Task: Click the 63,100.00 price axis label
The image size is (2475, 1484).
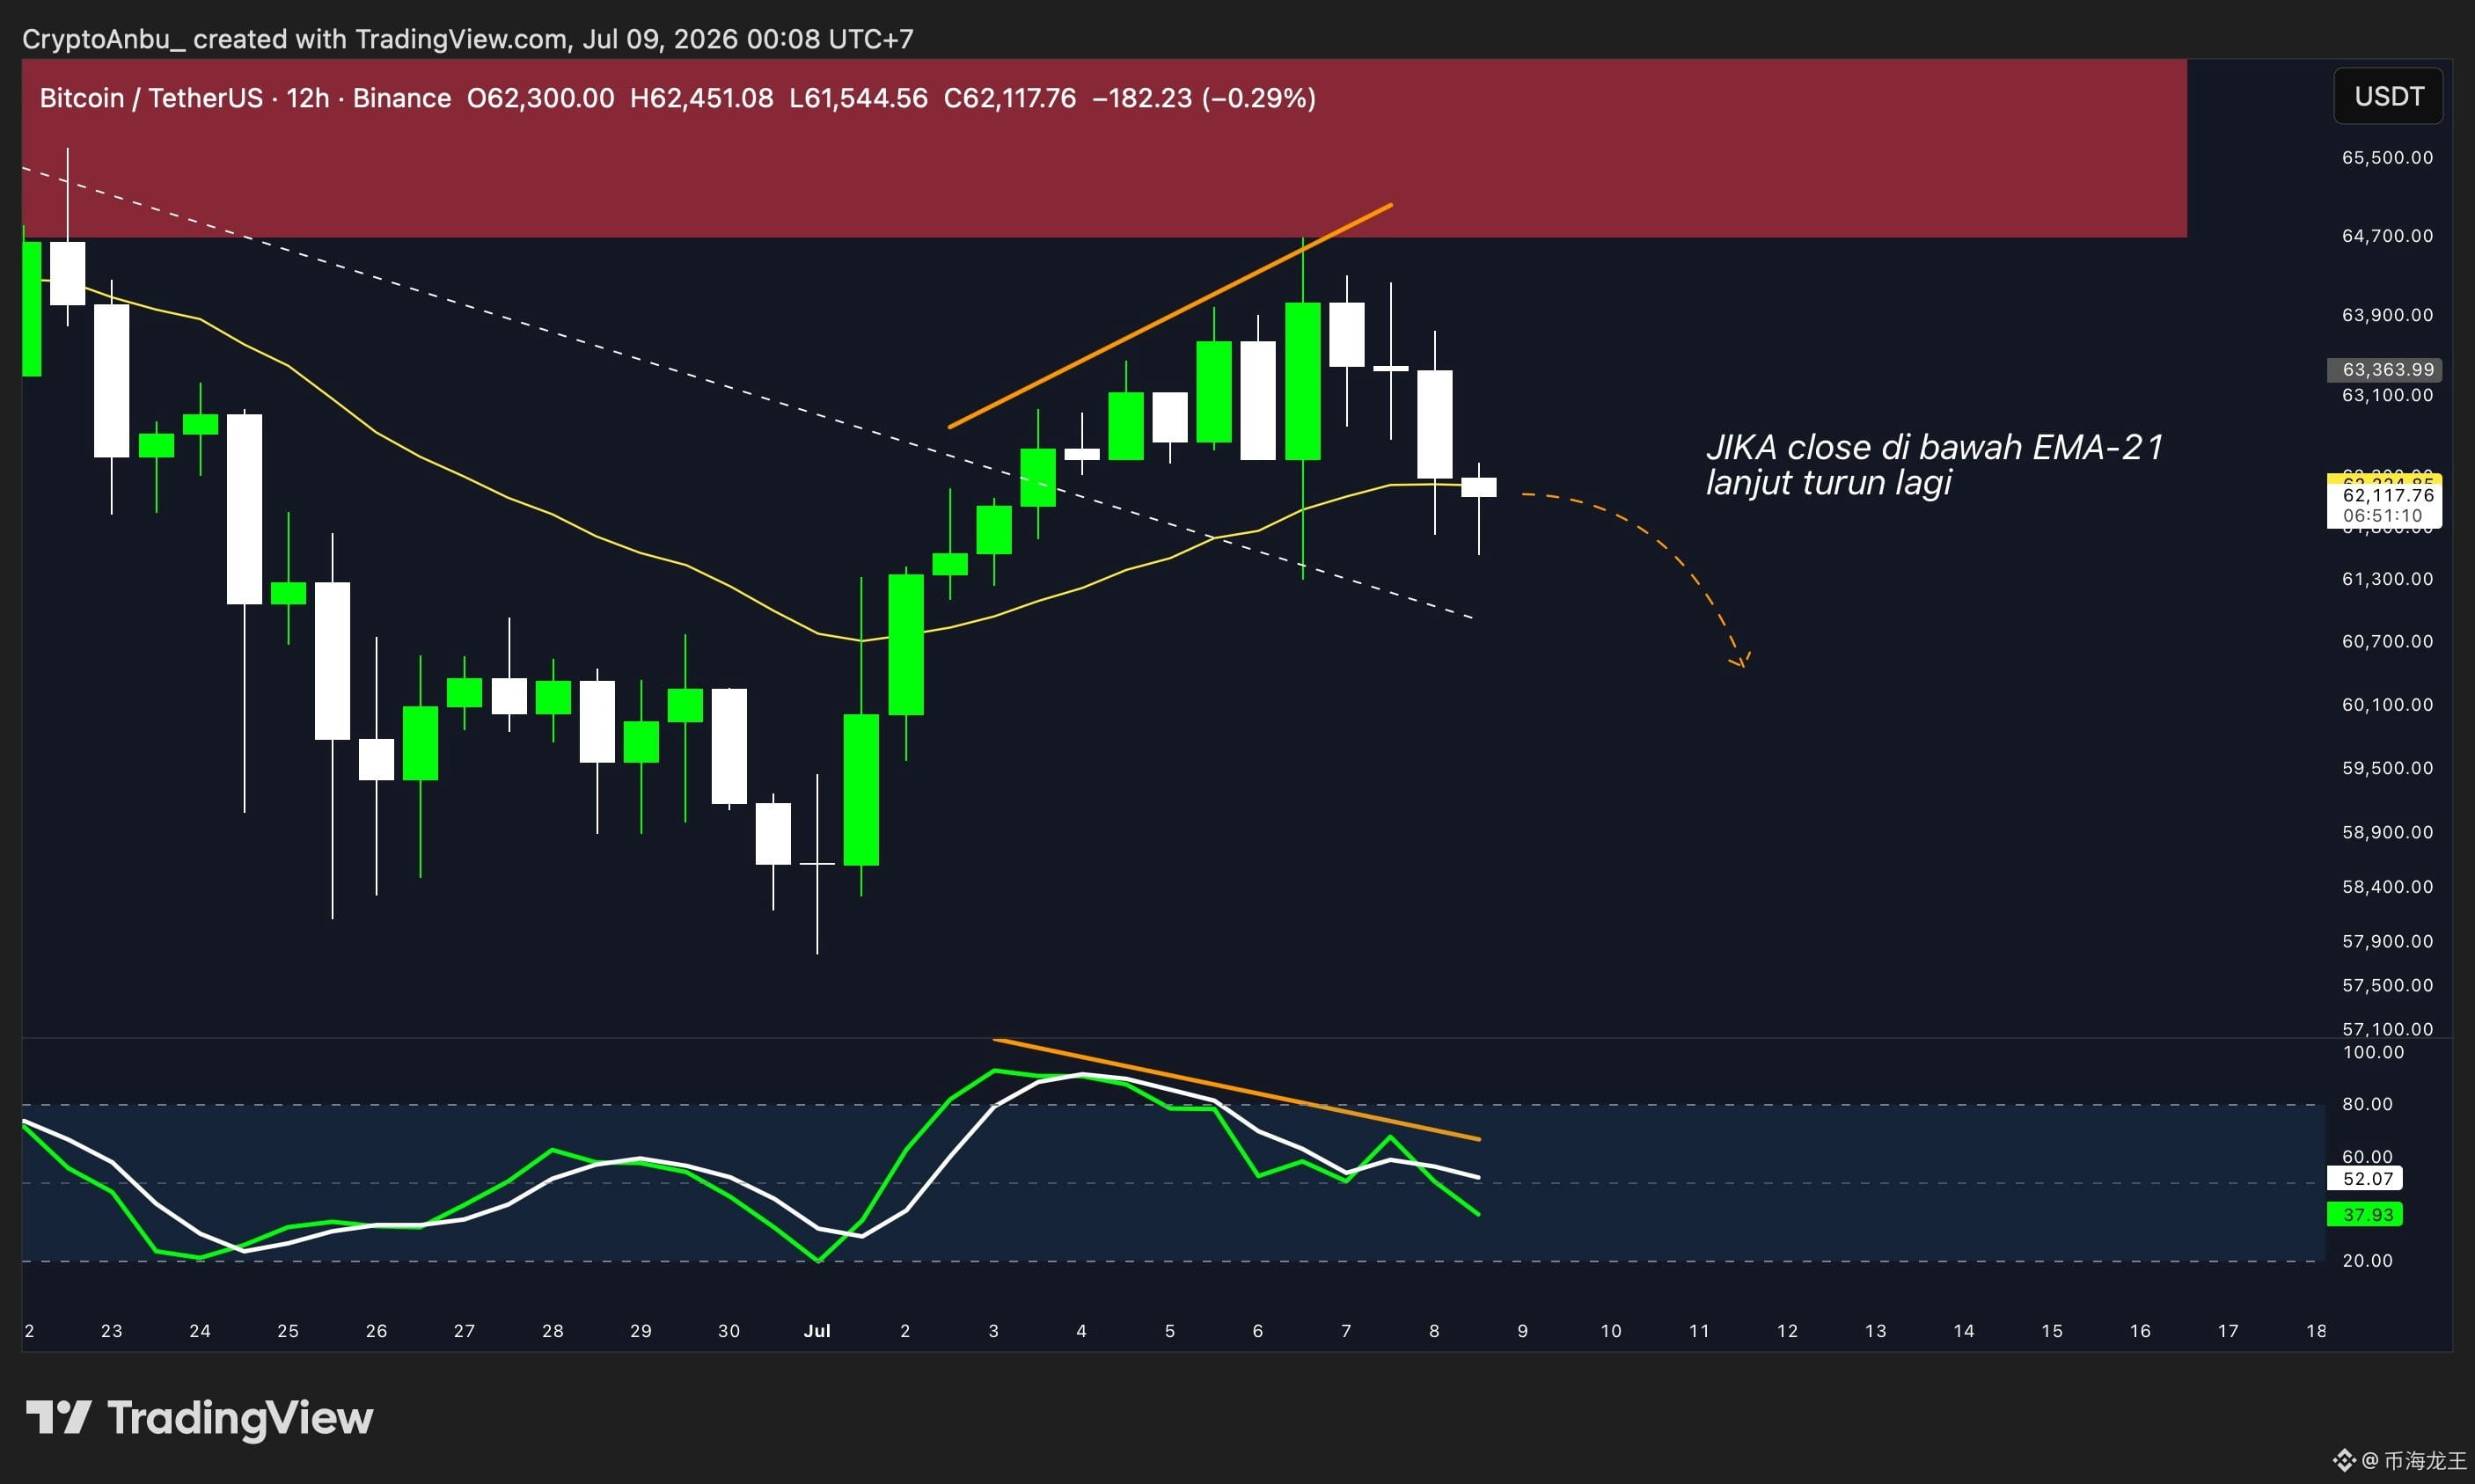Action: coord(2388,395)
